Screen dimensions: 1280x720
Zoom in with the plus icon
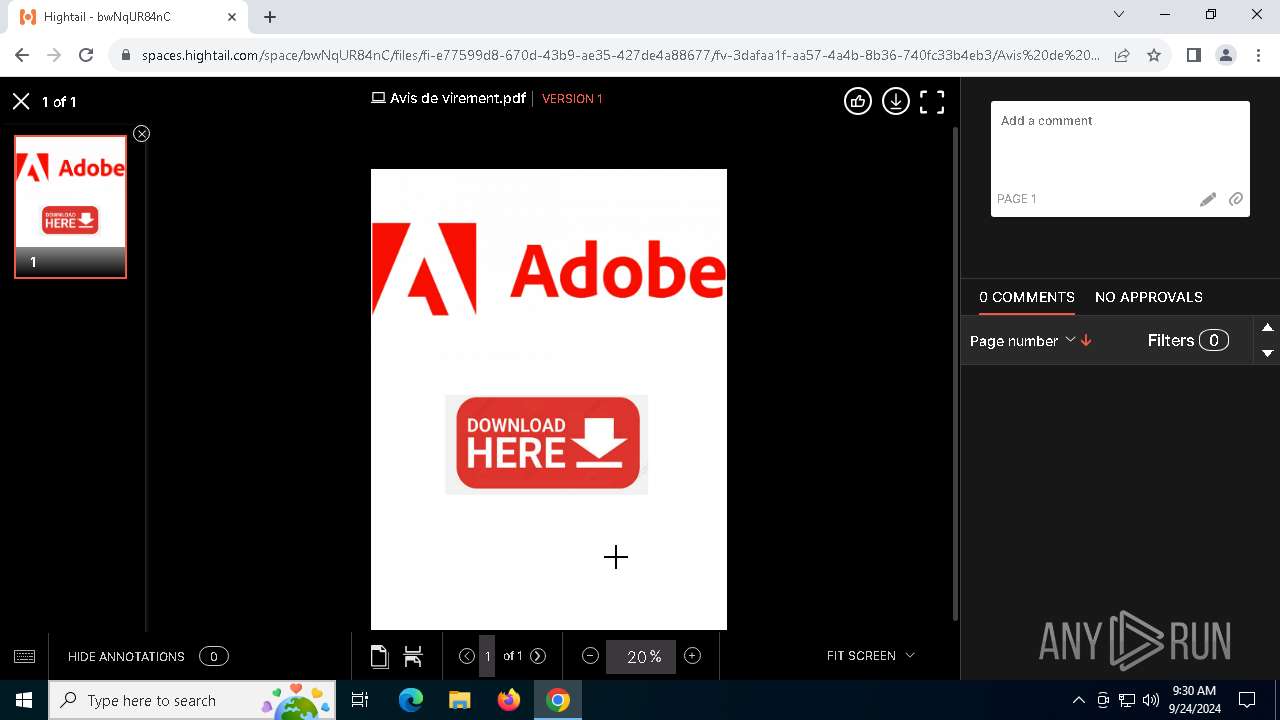pos(692,656)
